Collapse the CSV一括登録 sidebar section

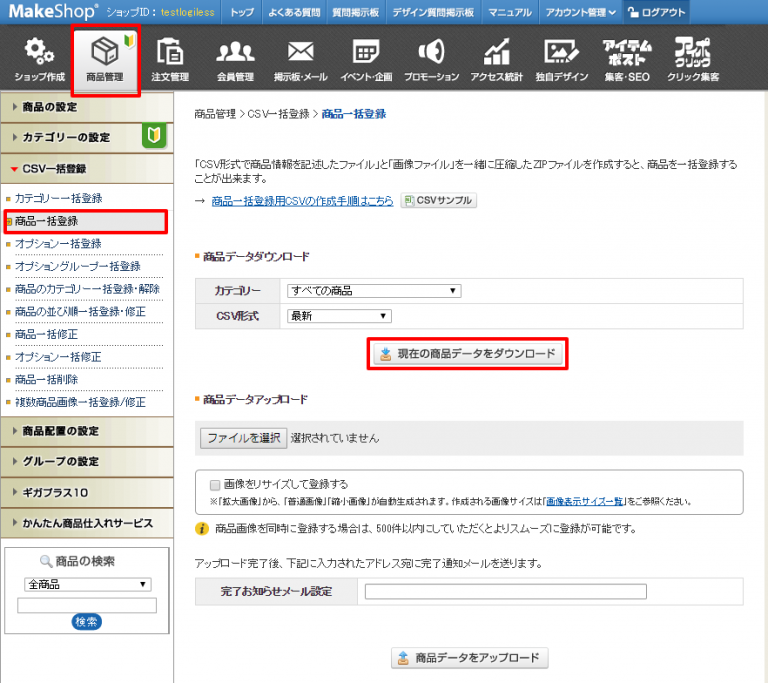(84, 169)
